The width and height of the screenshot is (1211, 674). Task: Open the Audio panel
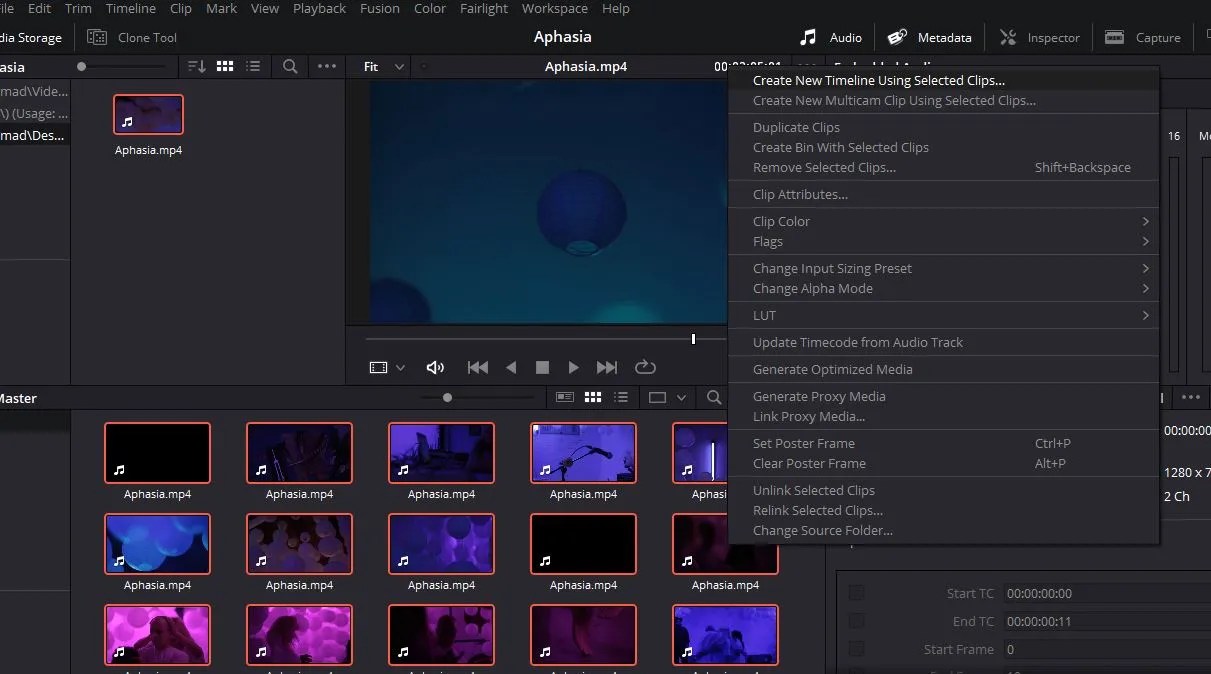tap(830, 37)
